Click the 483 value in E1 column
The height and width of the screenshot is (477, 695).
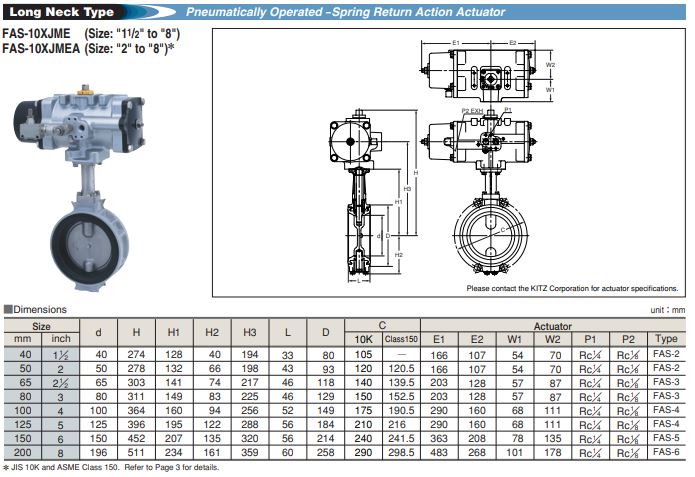point(438,451)
